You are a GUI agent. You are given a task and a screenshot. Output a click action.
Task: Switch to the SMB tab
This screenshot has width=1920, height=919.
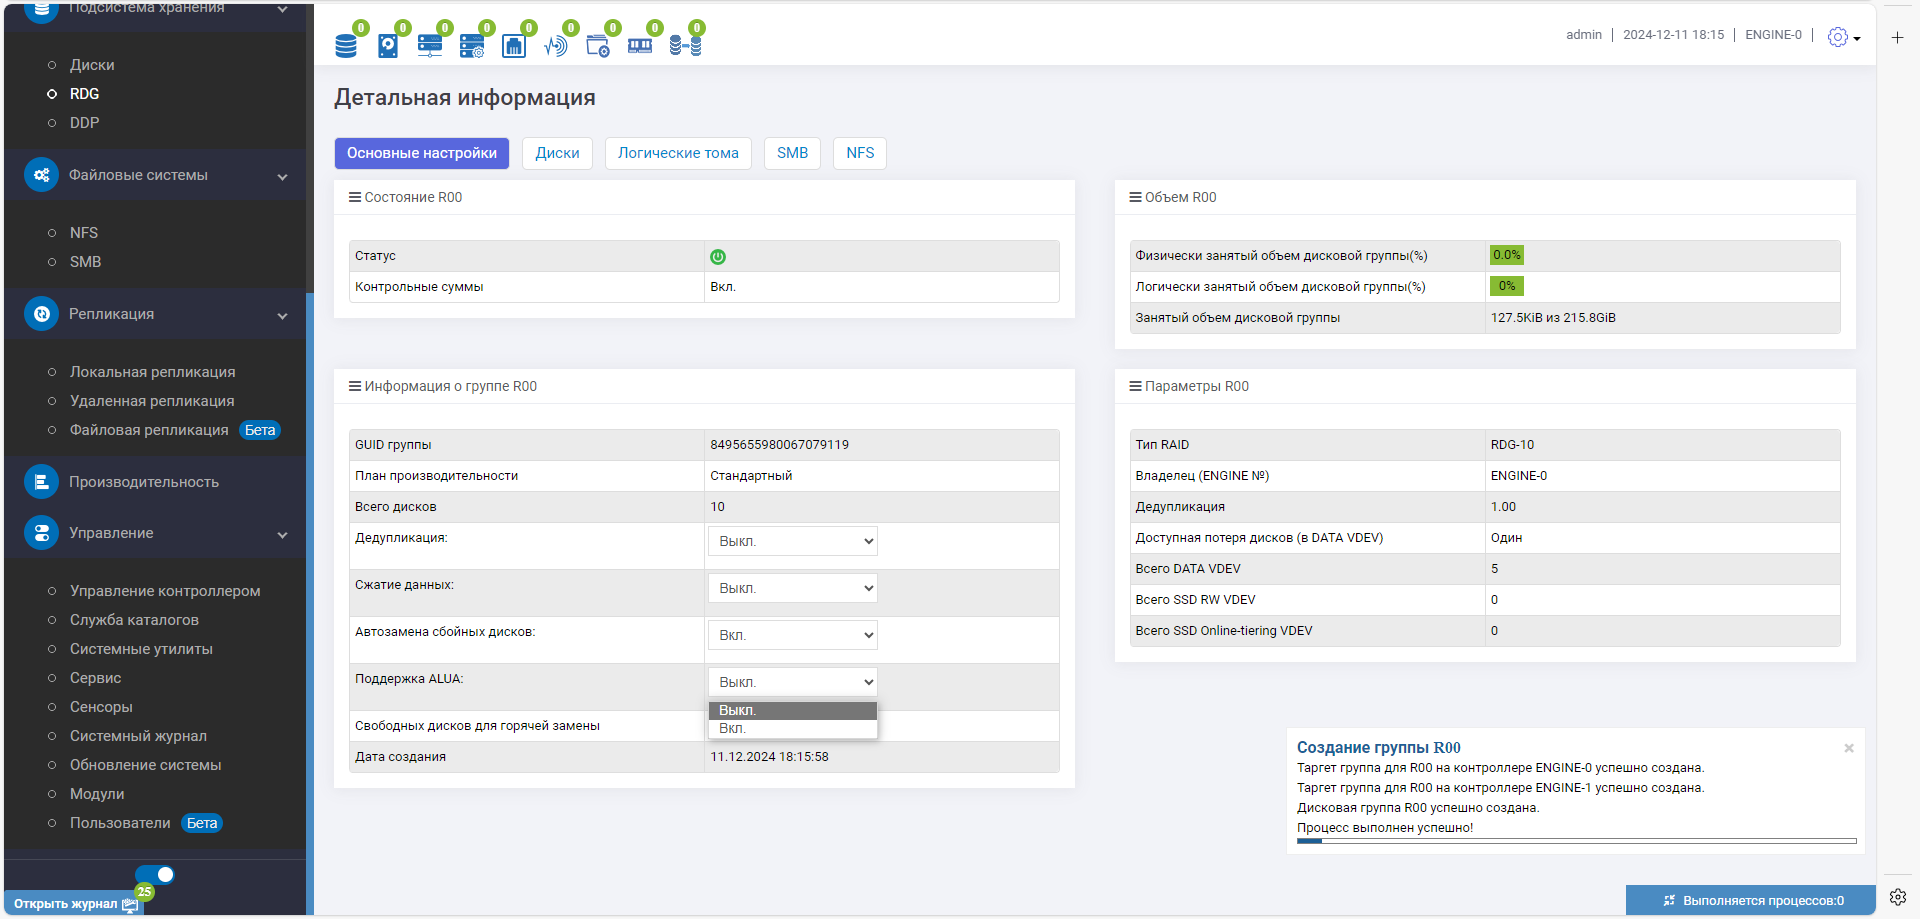[x=792, y=153]
